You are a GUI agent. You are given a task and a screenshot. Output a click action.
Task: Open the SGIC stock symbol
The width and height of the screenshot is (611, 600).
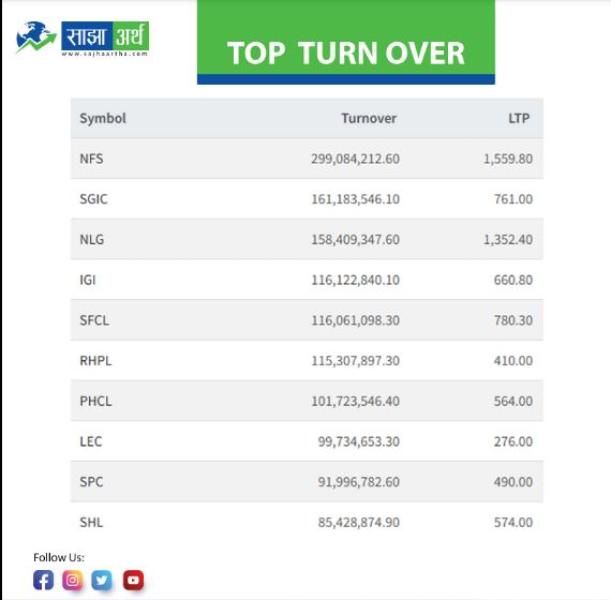coord(94,199)
